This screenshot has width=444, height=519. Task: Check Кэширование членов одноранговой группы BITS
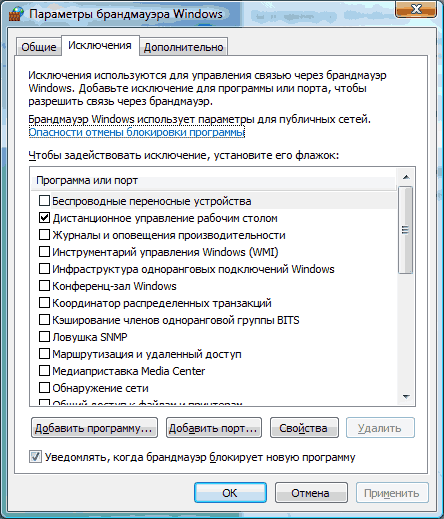pyautogui.click(x=44, y=320)
